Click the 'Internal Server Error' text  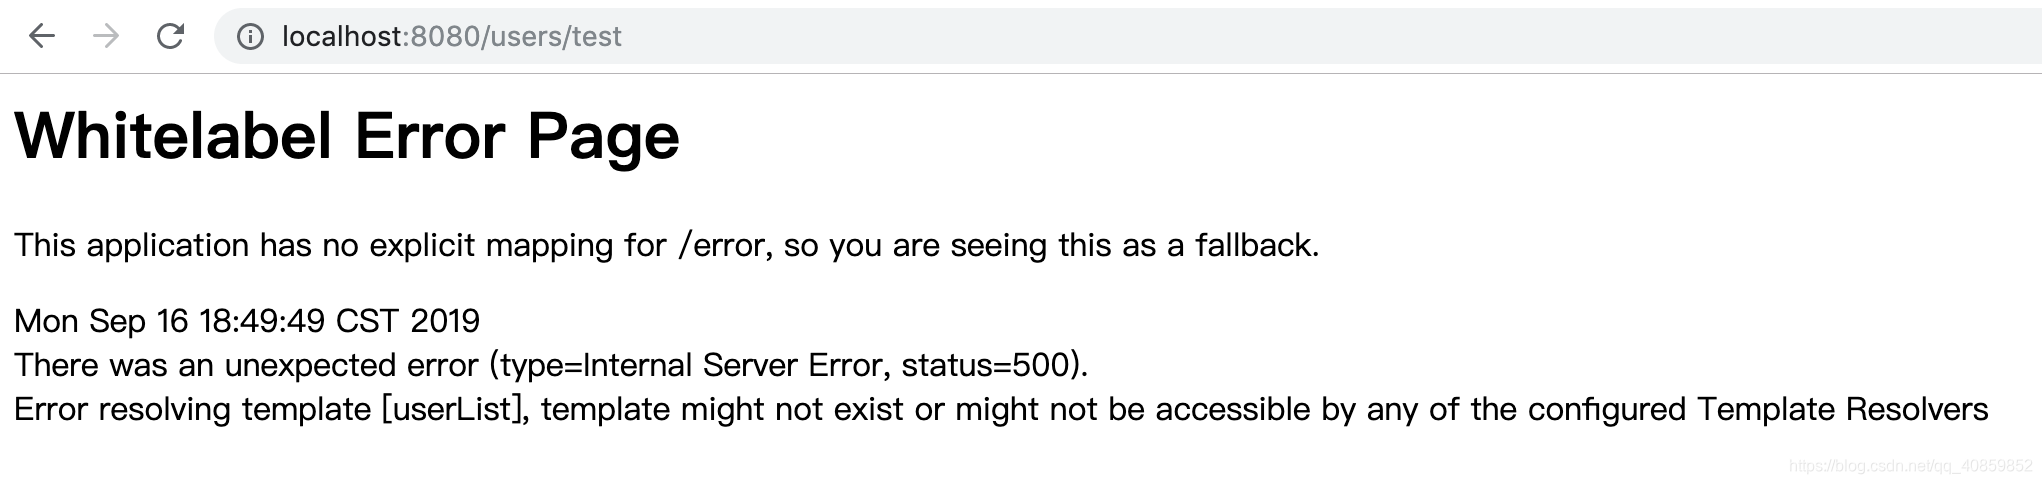tap(733, 365)
